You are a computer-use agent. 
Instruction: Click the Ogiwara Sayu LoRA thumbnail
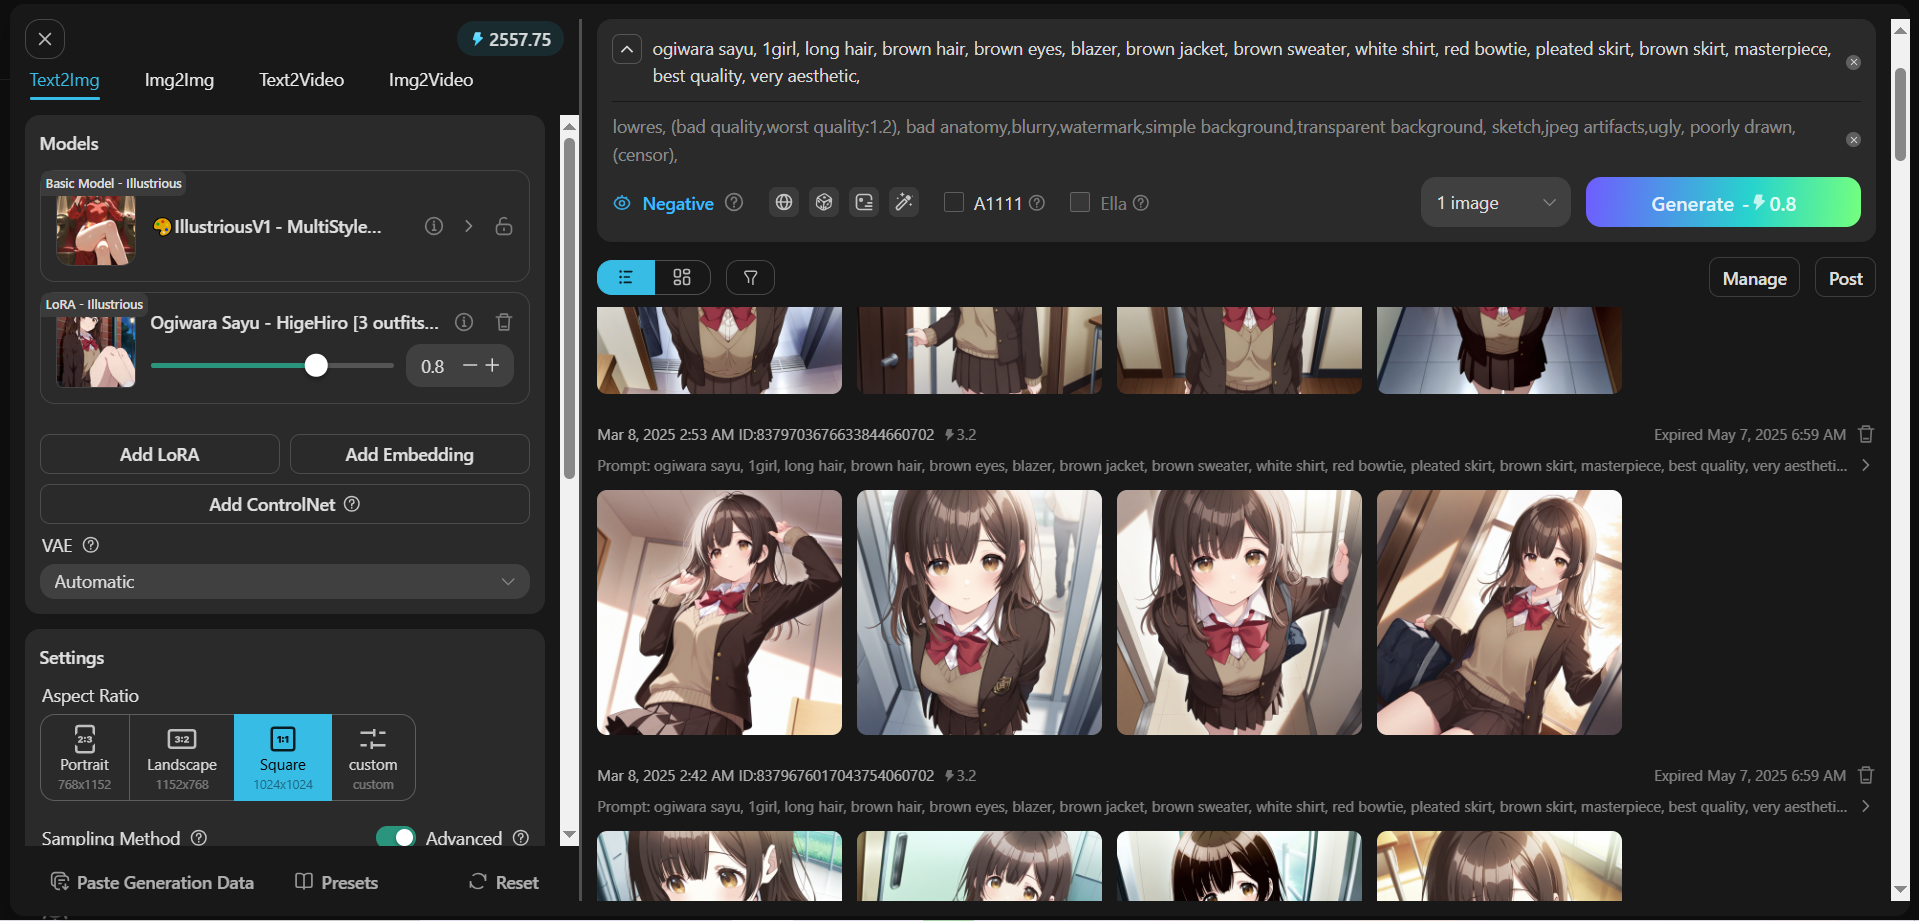pyautogui.click(x=96, y=351)
